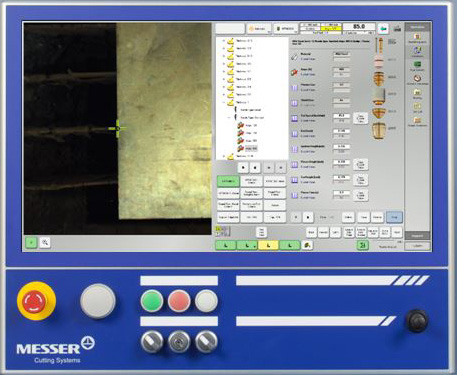
Task: Click the 85.0 speed readout field
Action: 359,26
